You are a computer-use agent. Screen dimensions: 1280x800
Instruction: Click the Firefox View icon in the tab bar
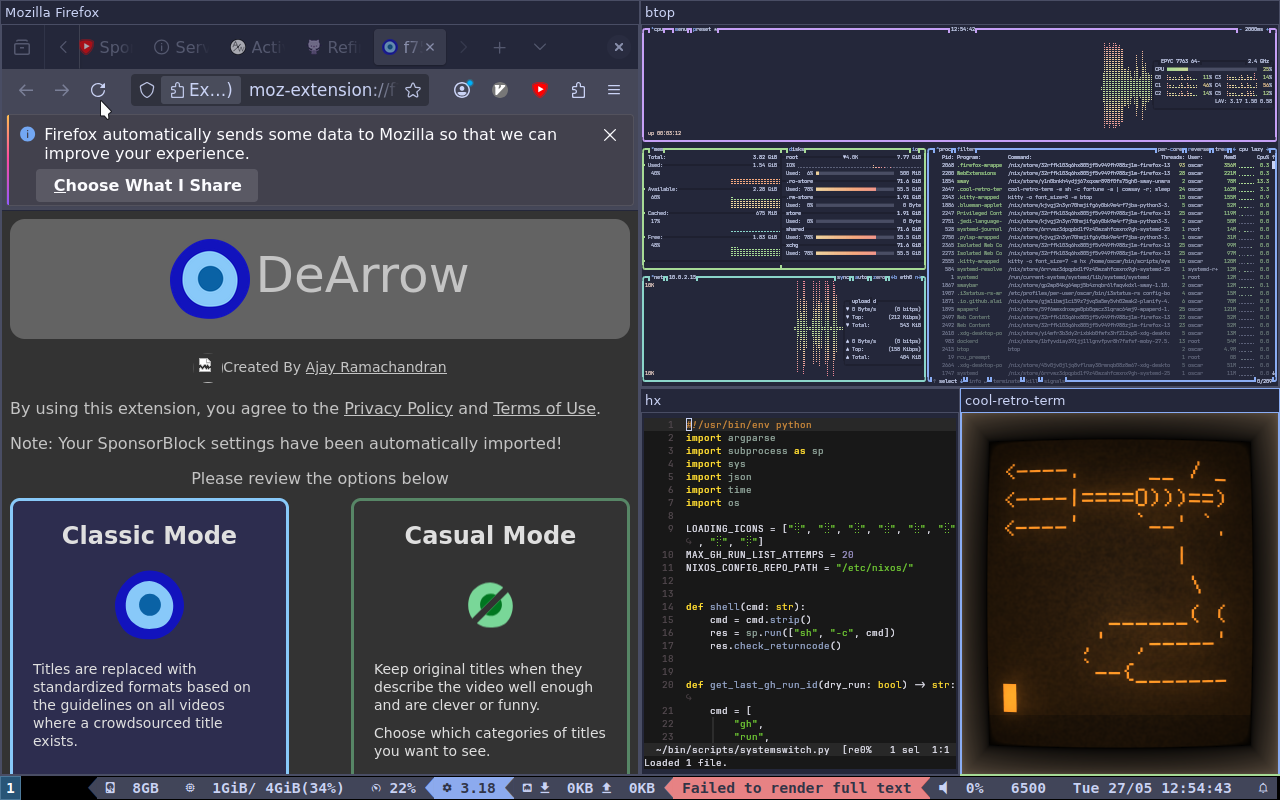[x=22, y=47]
